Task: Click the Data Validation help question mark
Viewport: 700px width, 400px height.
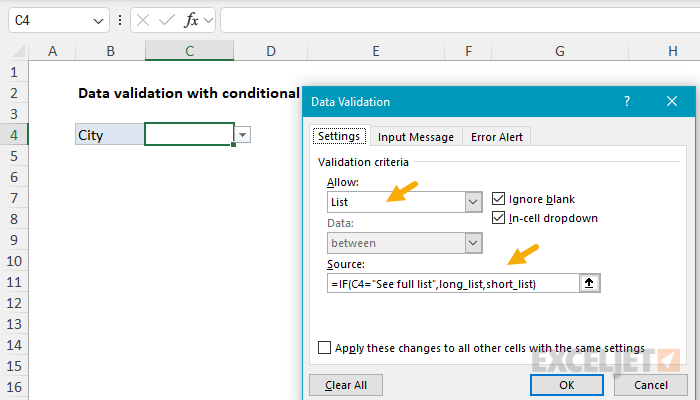Action: (x=627, y=101)
